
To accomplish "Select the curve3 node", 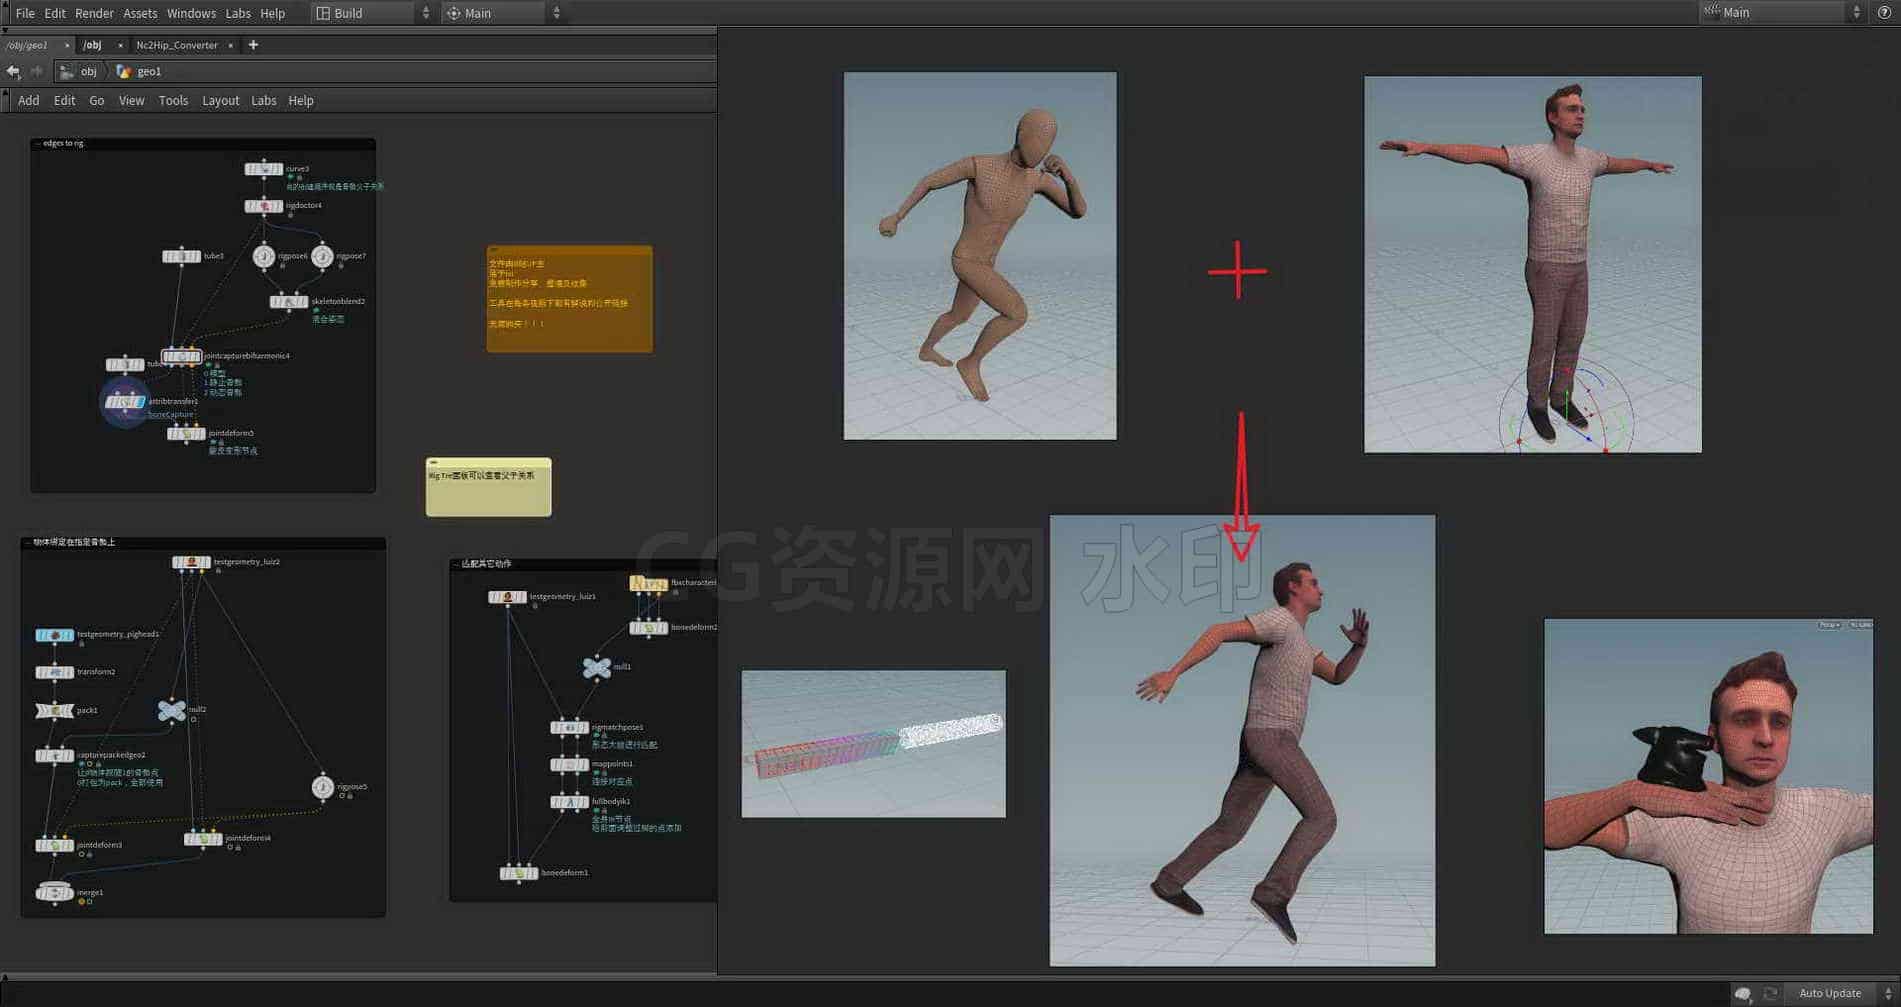I will (264, 169).
